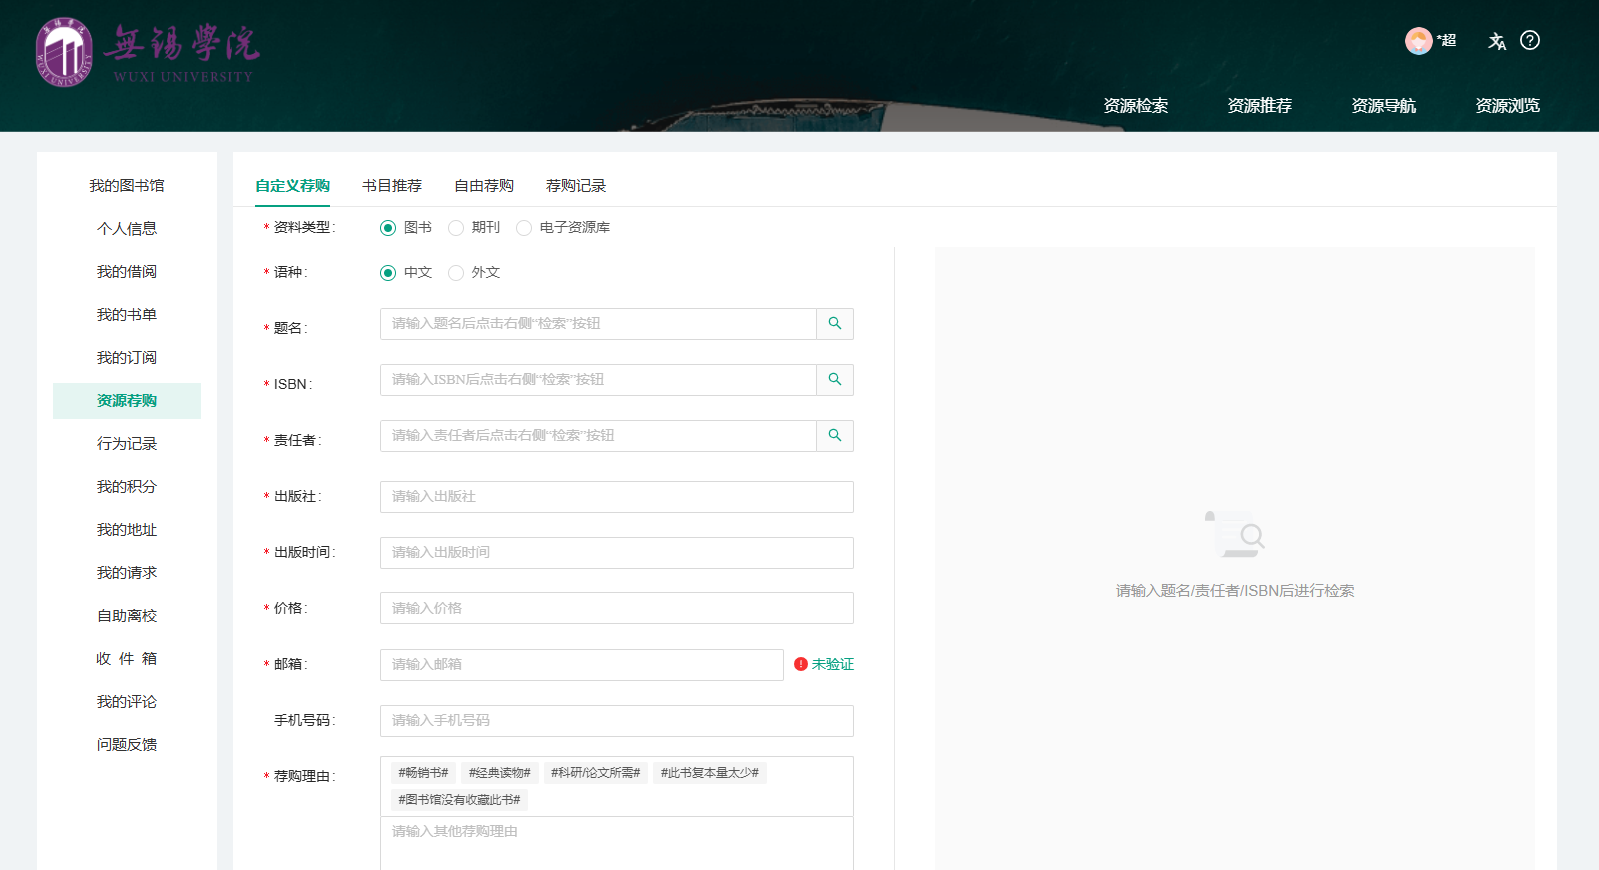The image size is (1599, 870).
Task: Click the search icon beside the ISBN field
Action: [835, 380]
